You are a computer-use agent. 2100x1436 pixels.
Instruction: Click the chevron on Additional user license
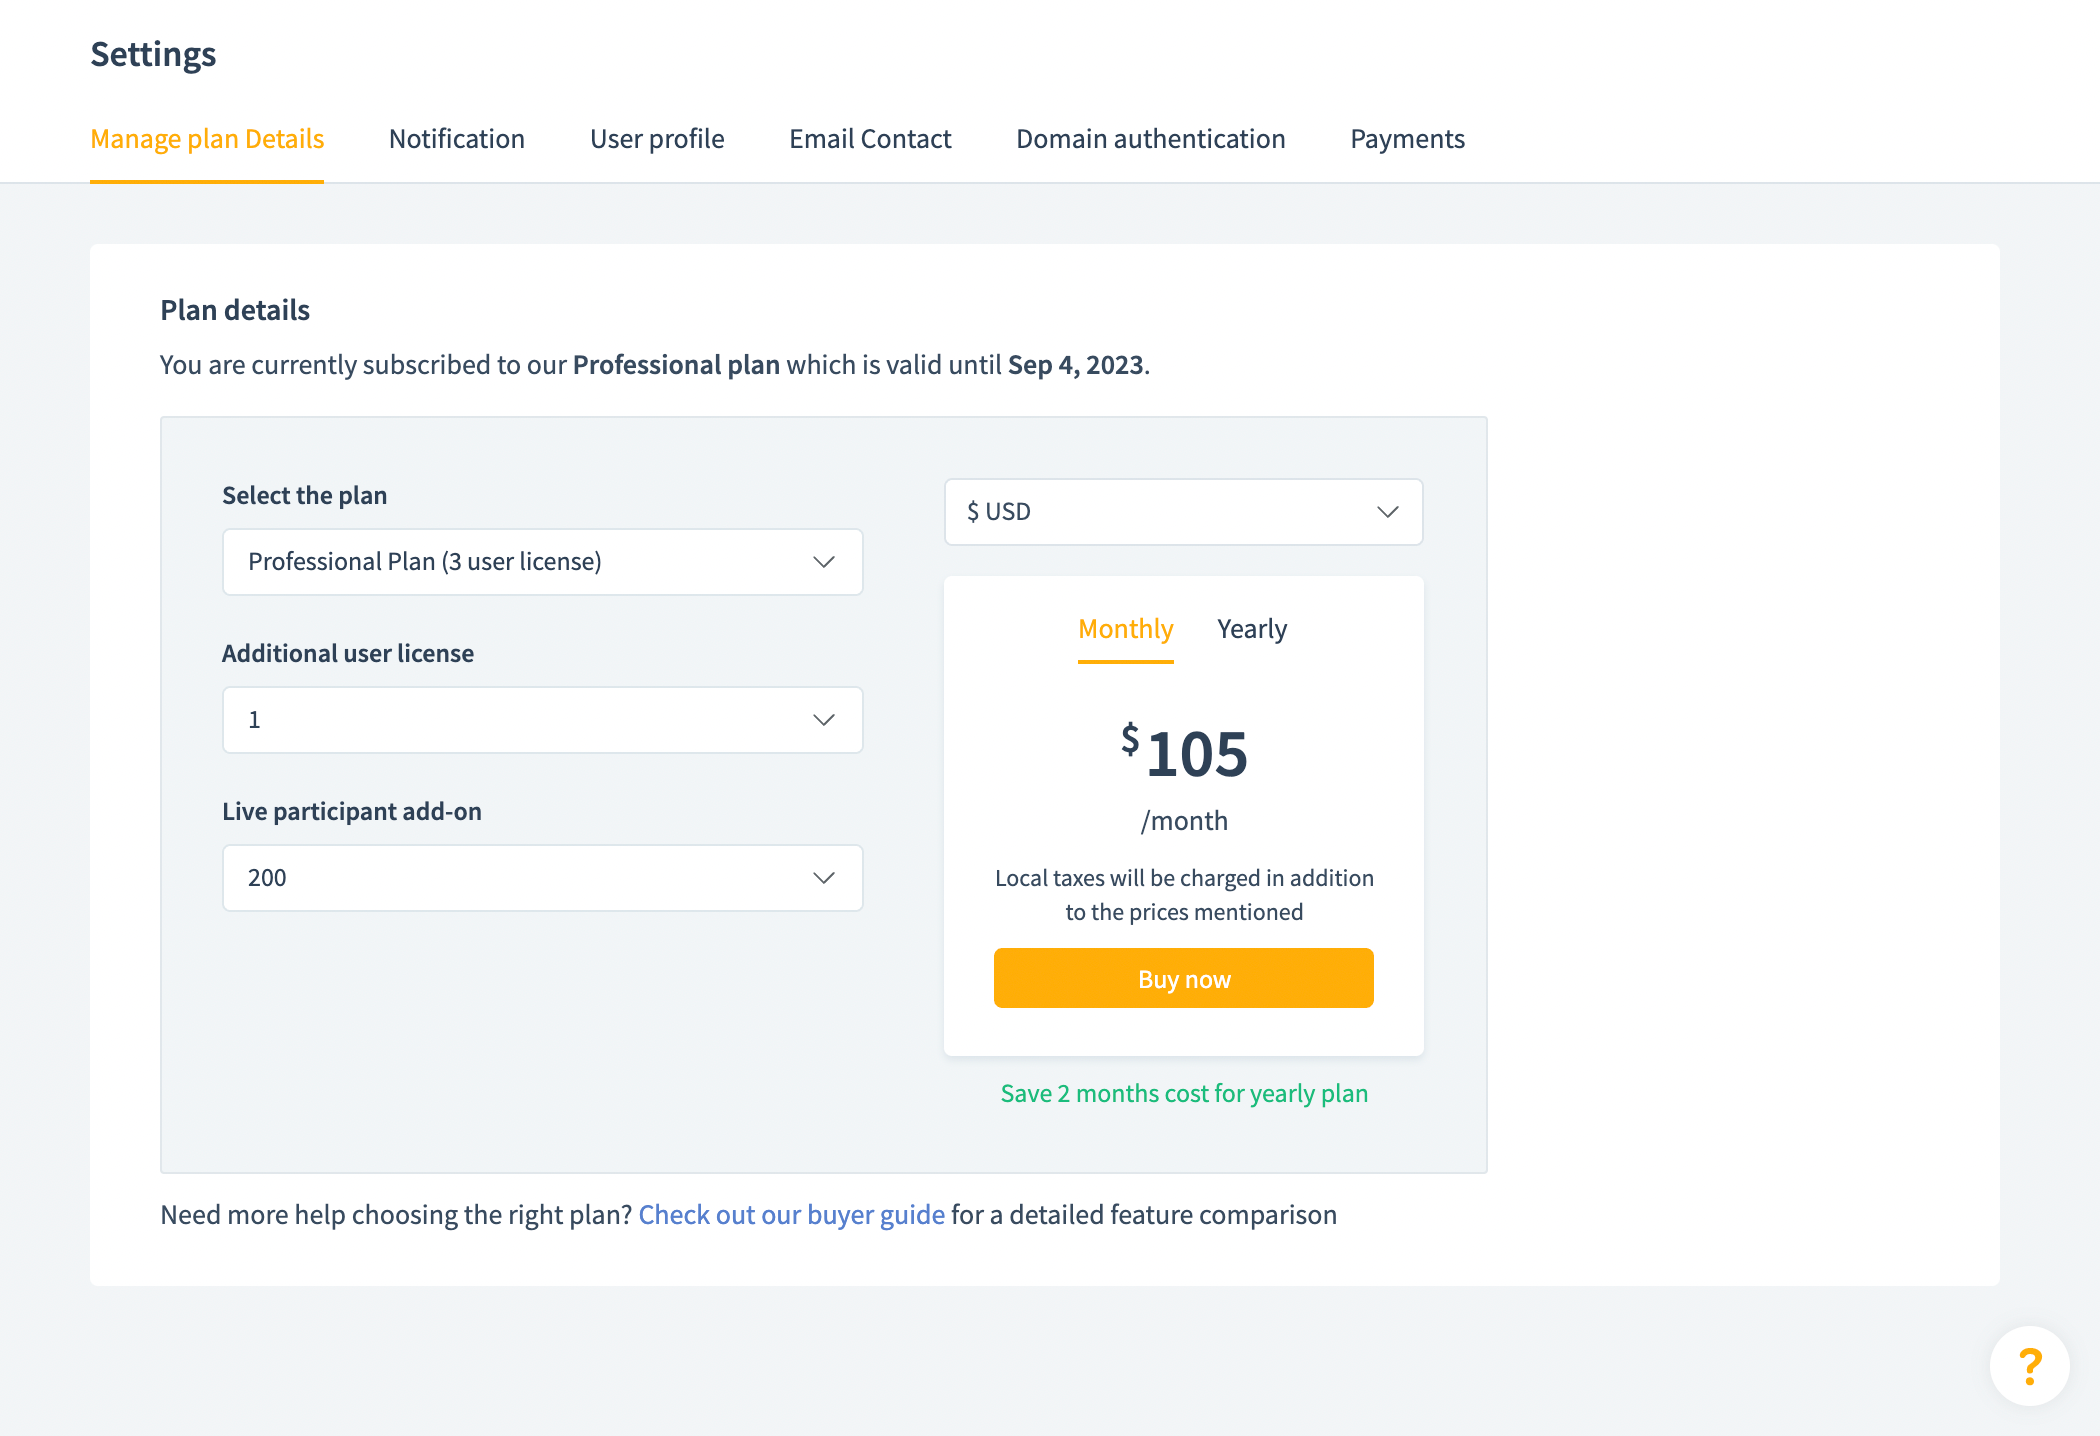point(824,720)
